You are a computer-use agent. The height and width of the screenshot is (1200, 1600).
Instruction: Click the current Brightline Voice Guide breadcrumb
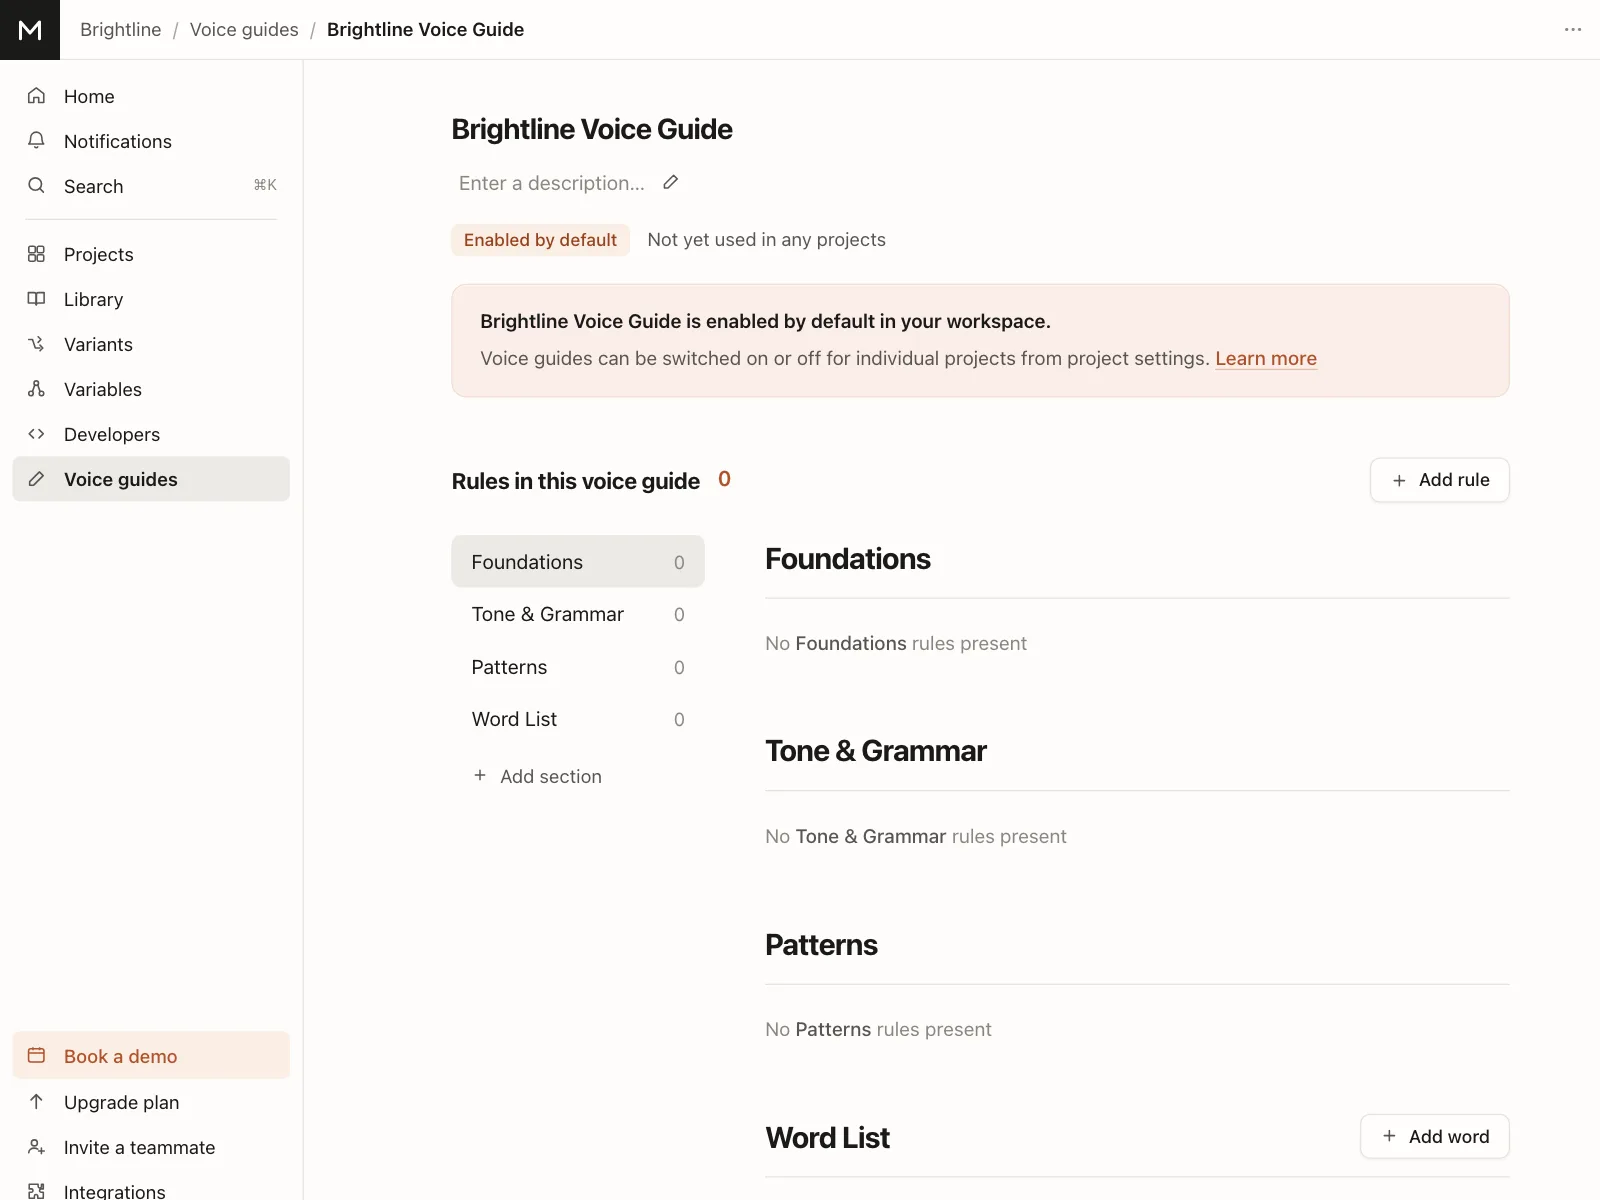(425, 30)
